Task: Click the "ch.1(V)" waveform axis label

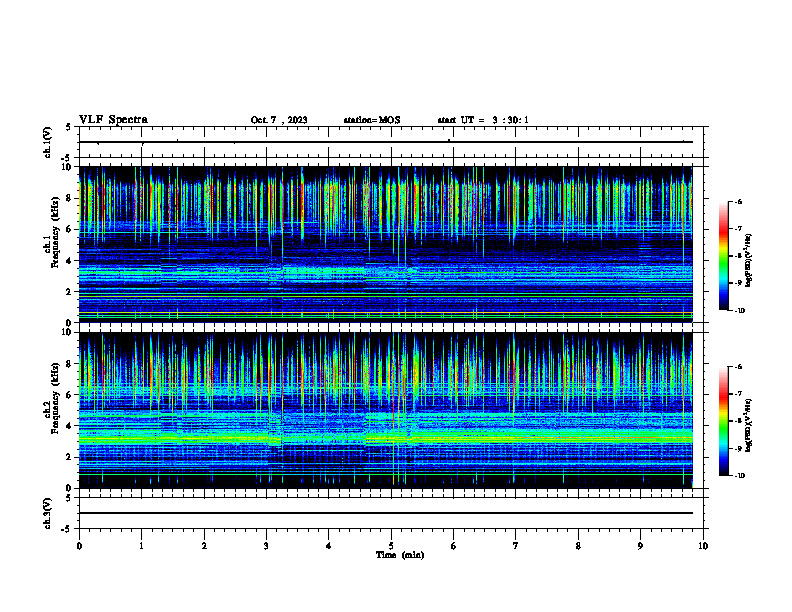Action: tap(48, 142)
